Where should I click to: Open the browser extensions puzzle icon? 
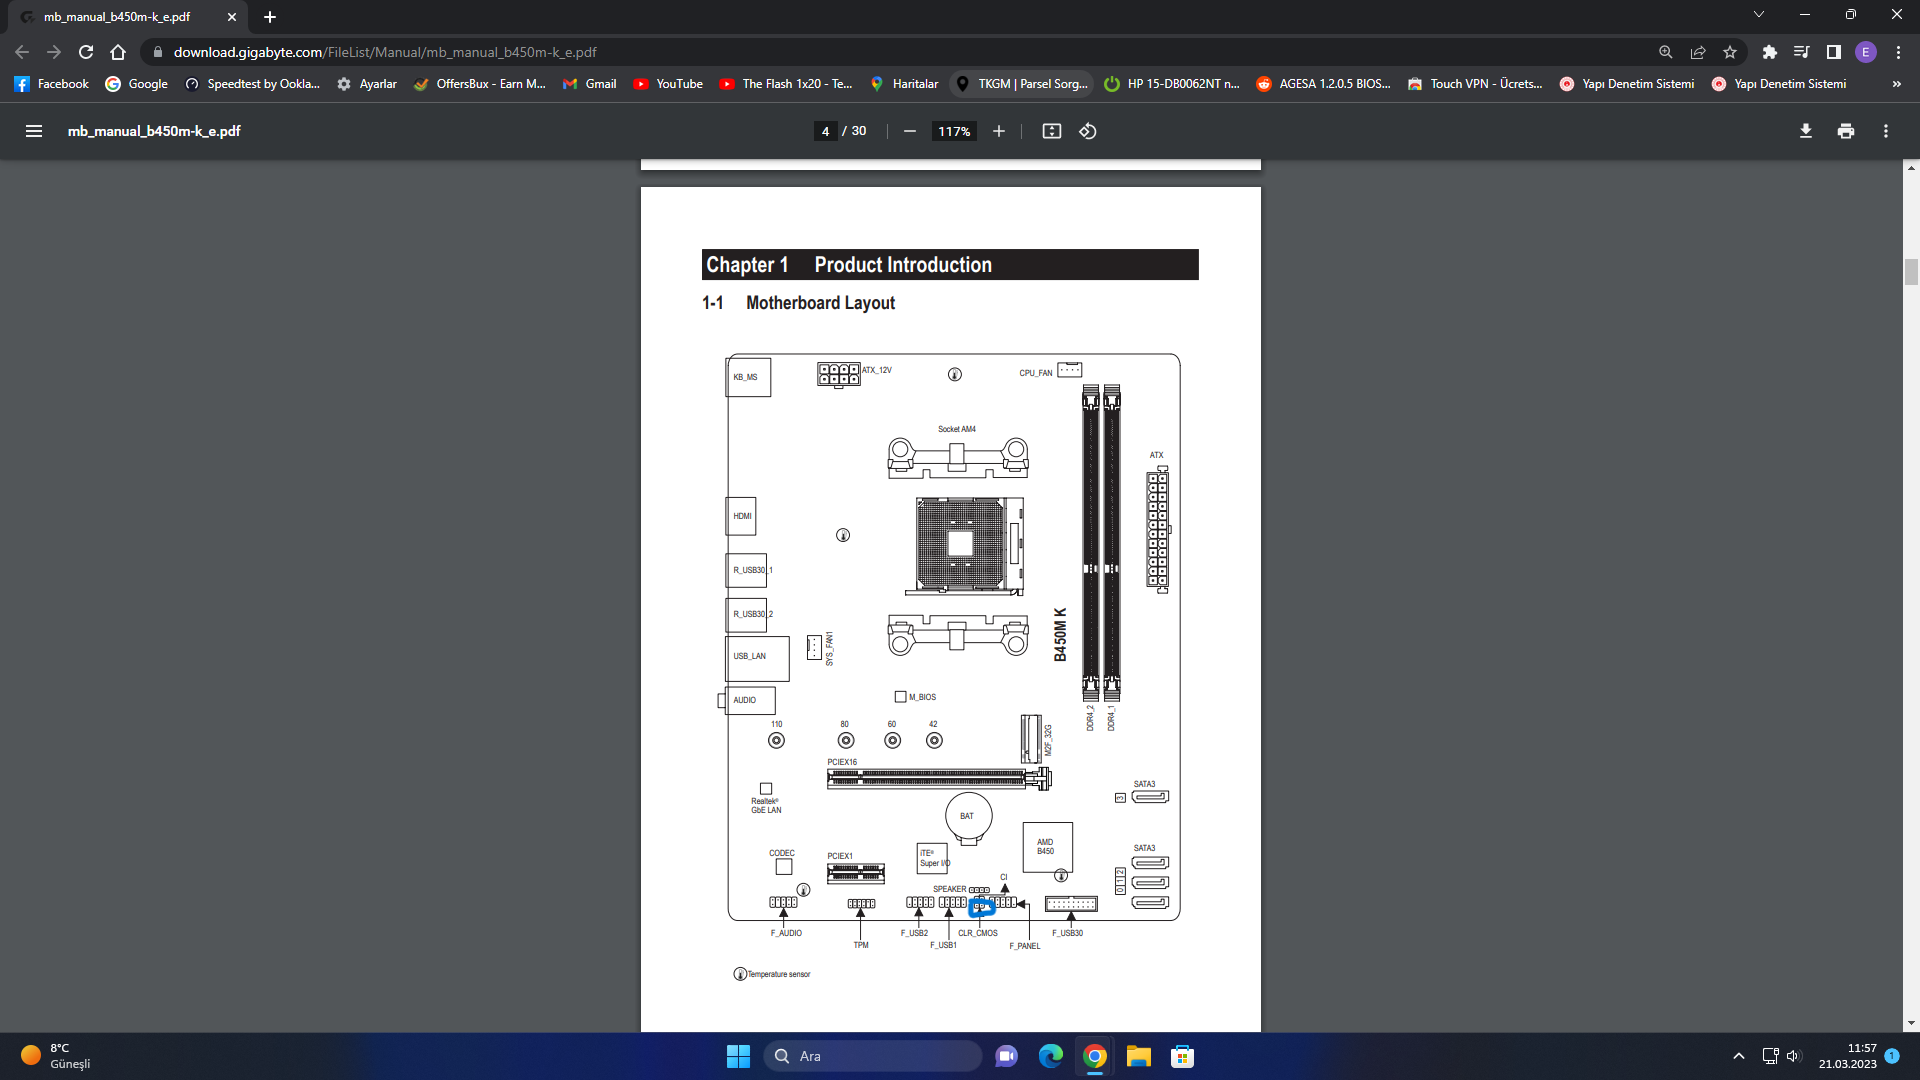1770,52
